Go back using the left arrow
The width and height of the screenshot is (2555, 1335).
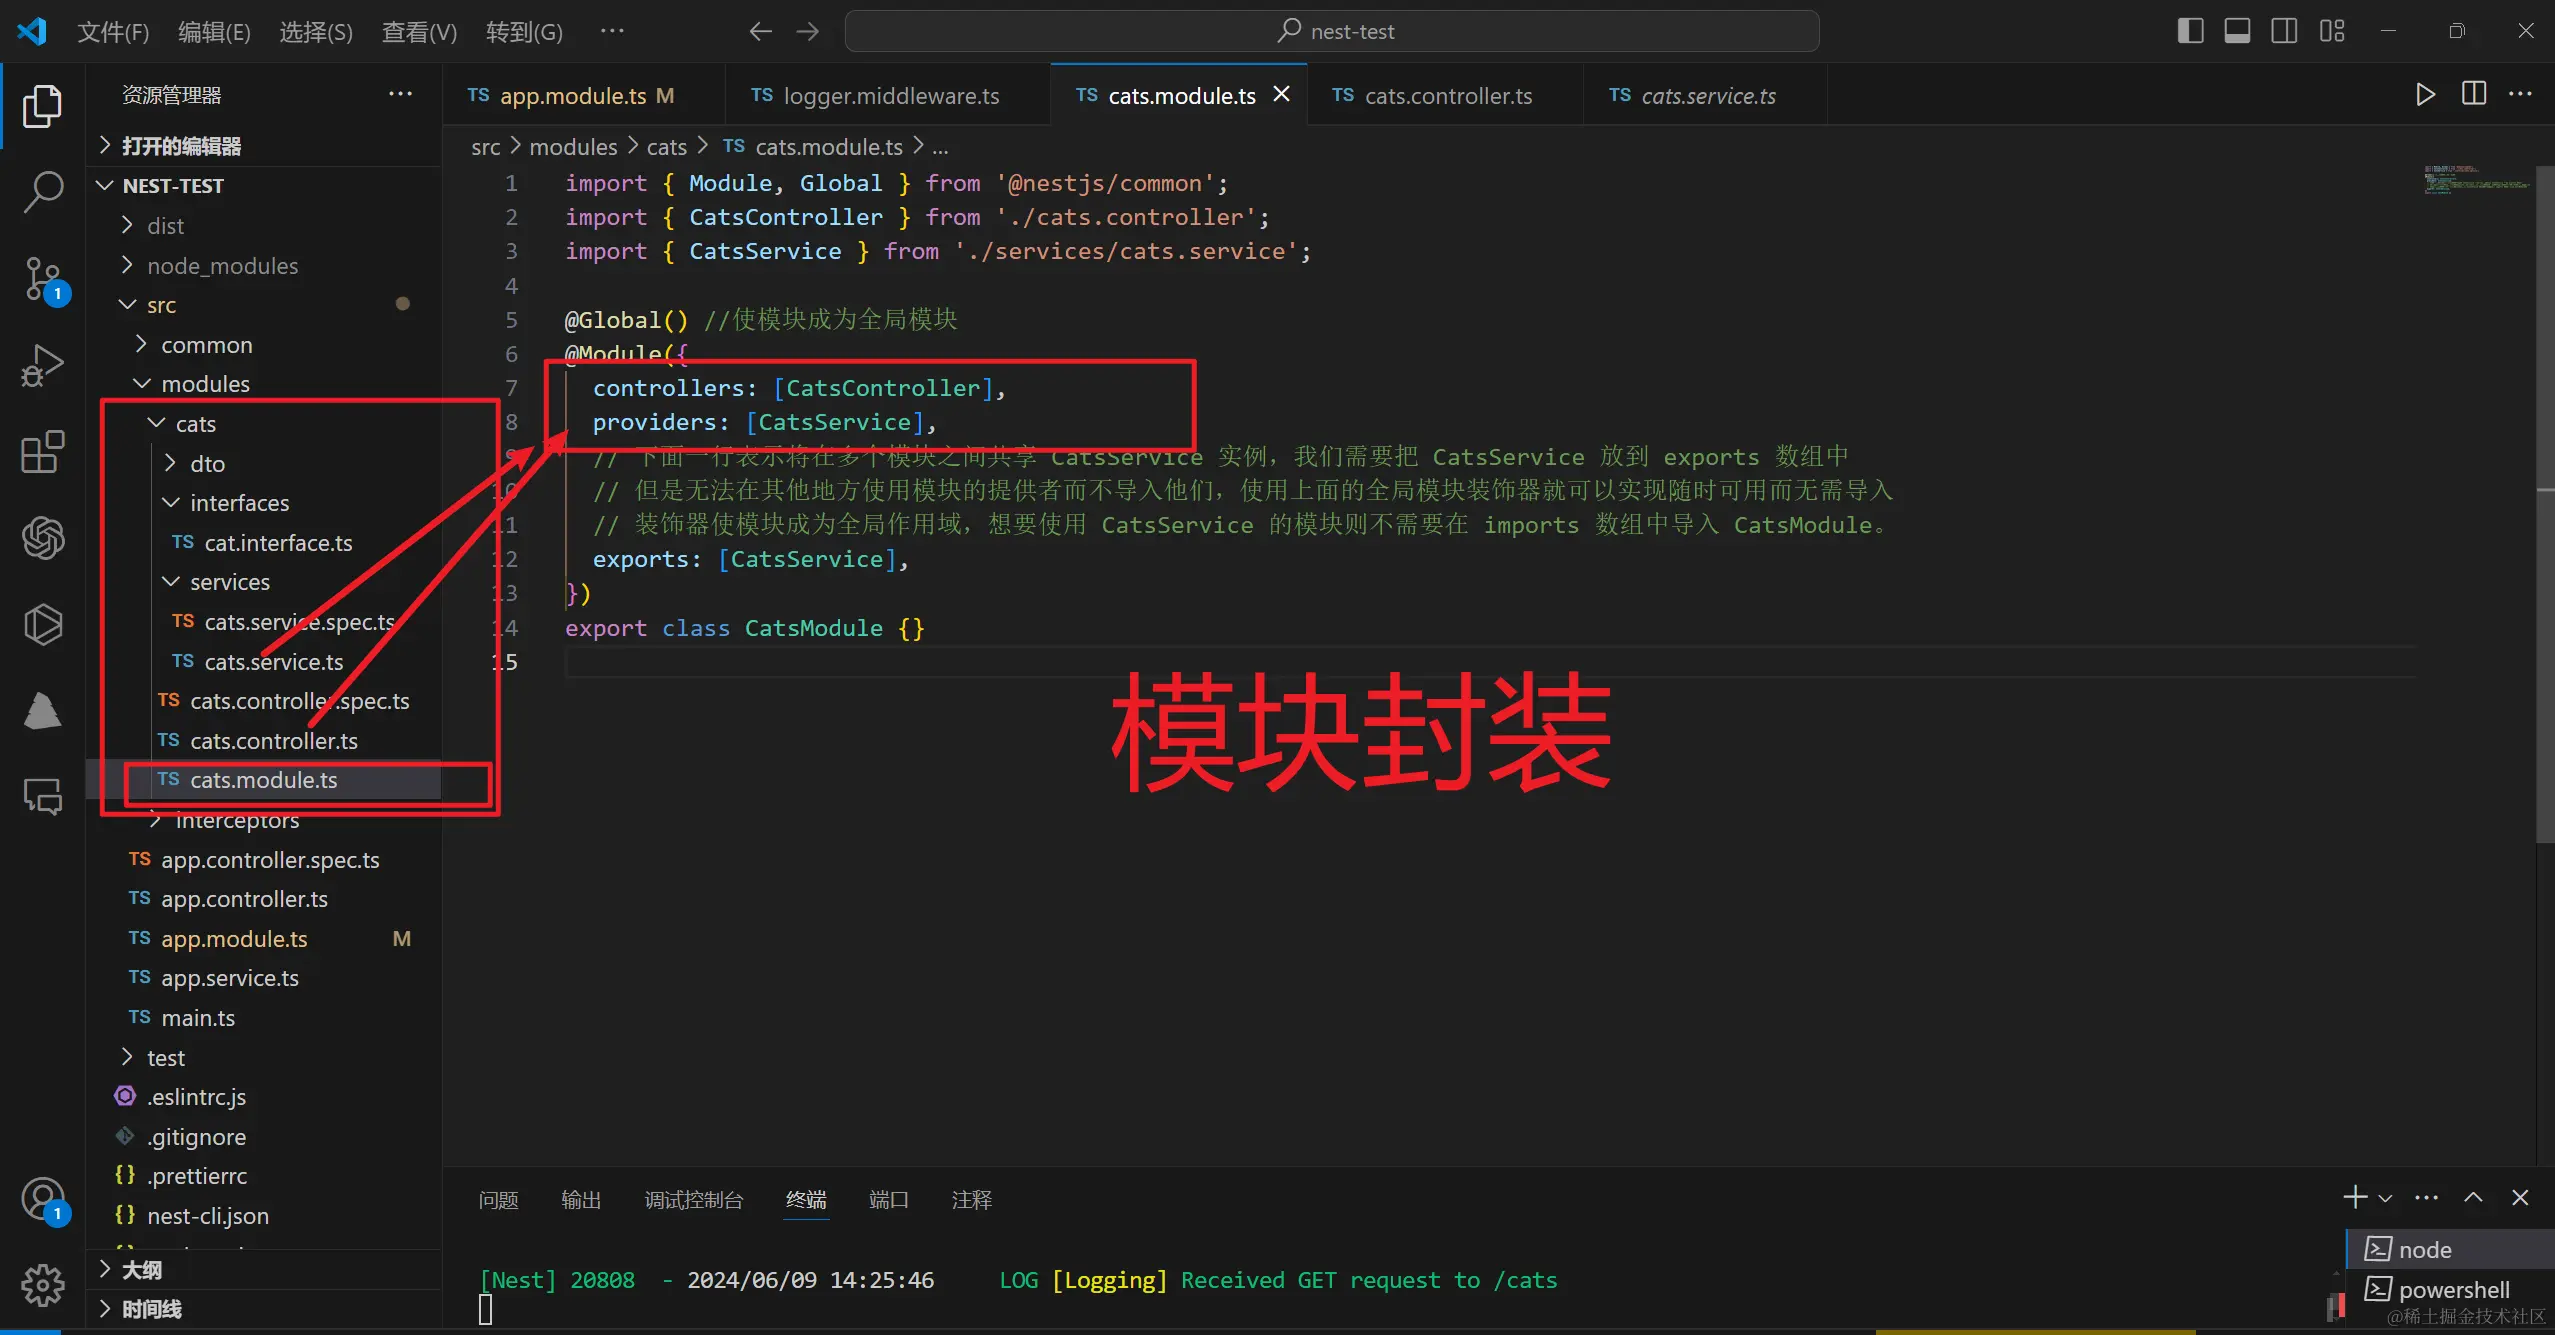click(760, 32)
